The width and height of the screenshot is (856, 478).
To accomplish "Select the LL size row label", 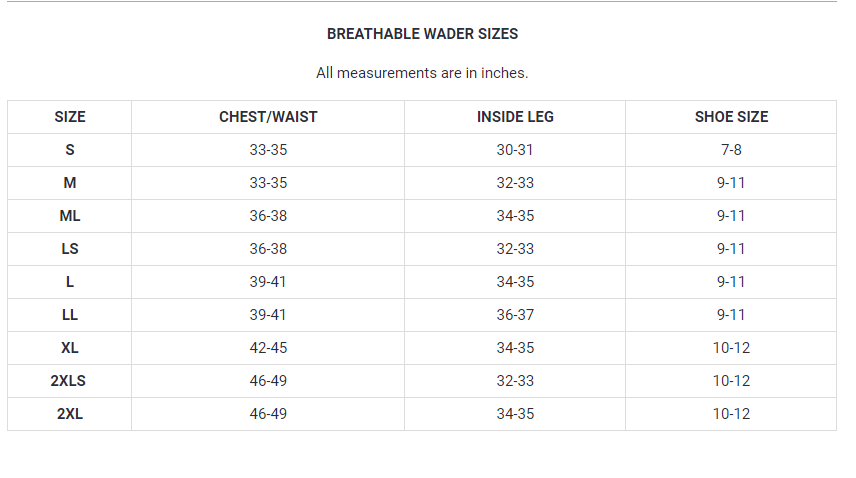I will click(x=70, y=315).
